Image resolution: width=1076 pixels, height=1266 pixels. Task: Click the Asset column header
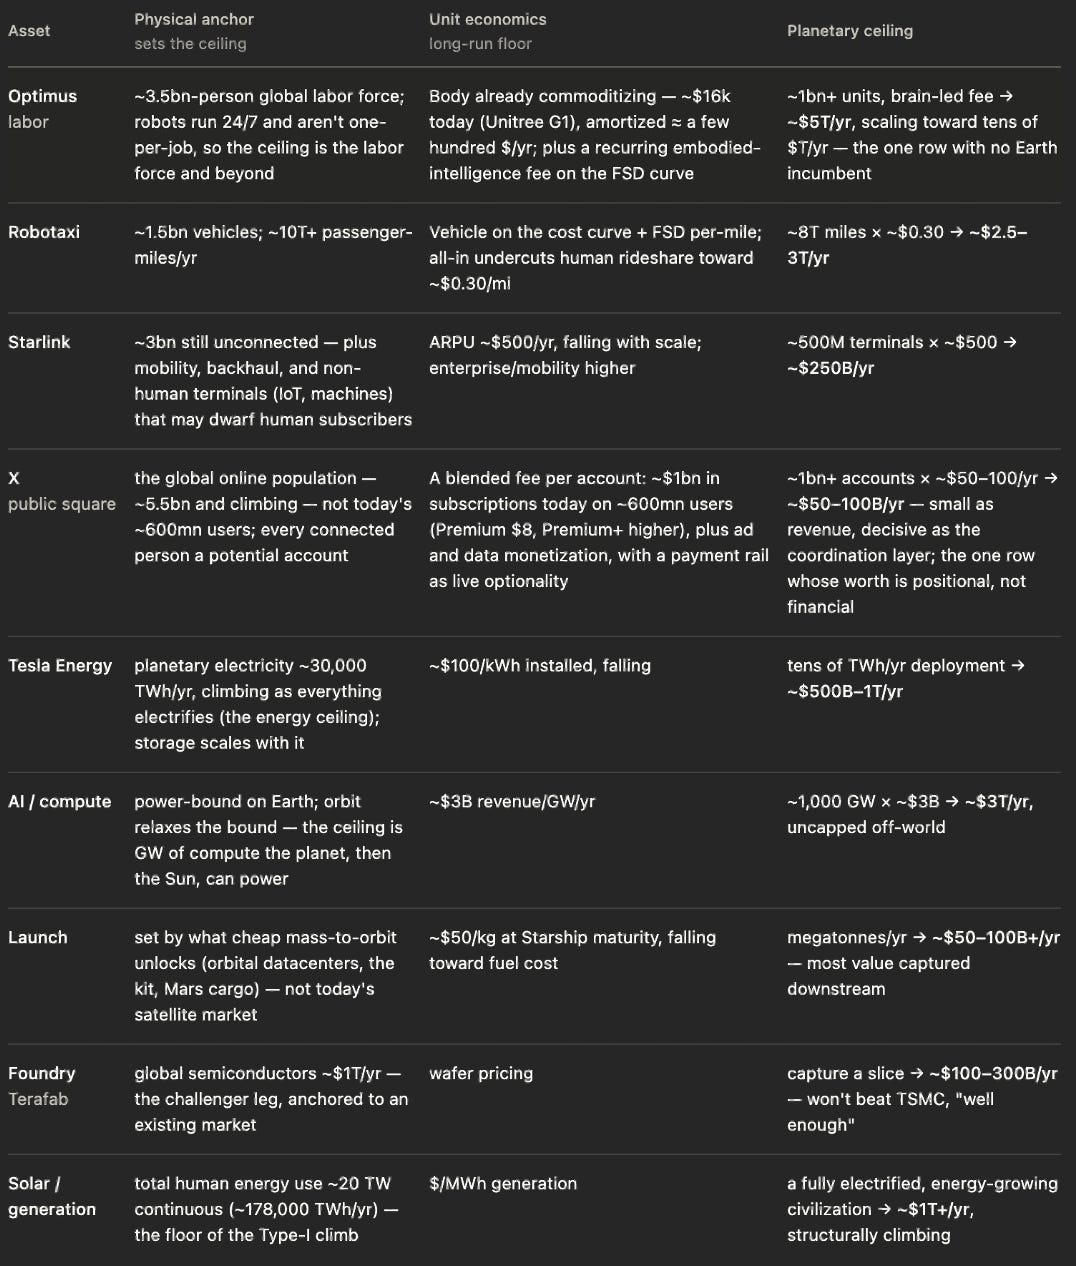29,31
